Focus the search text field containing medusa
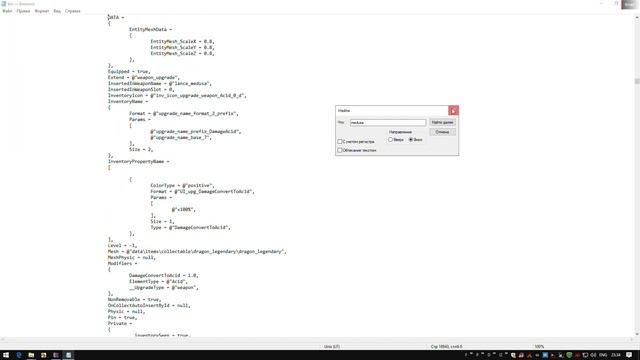Image resolution: width=640 pixels, height=360 pixels. (x=388, y=122)
